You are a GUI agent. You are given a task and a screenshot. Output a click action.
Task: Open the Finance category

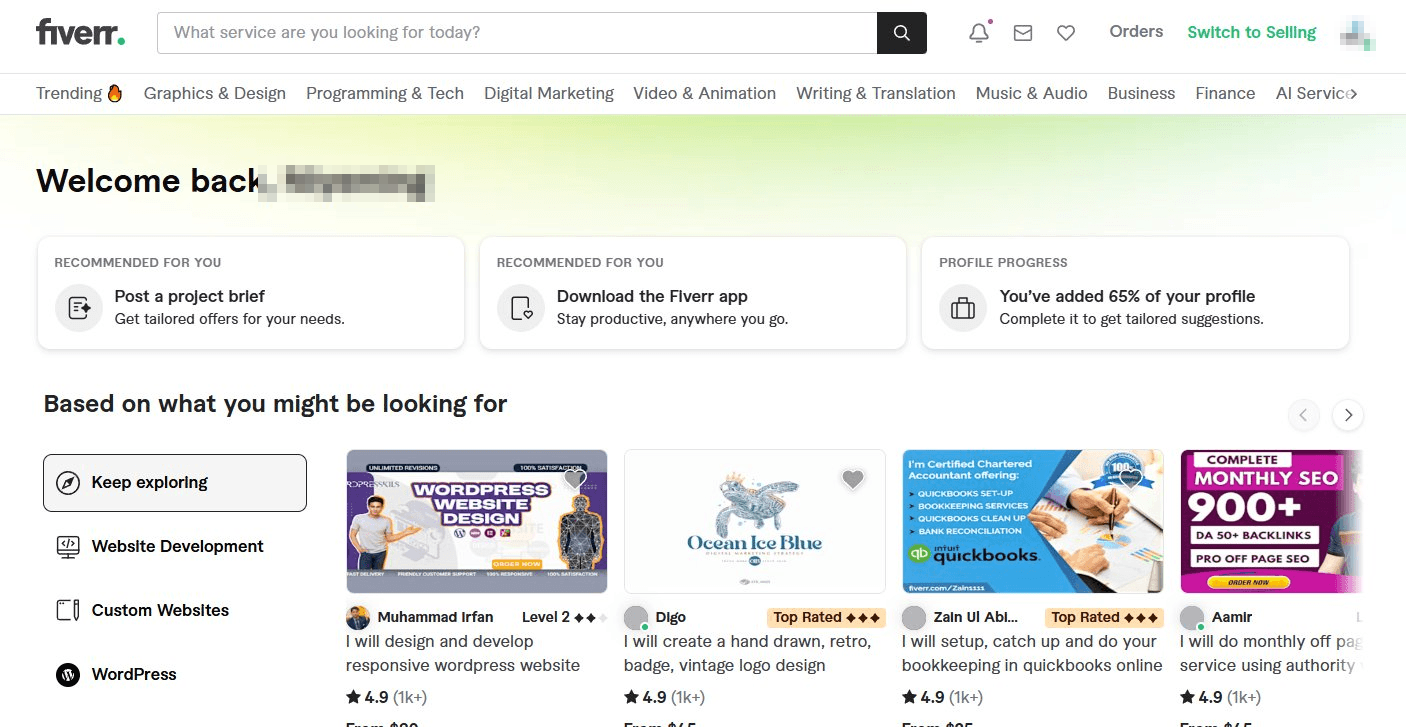[x=1225, y=93]
